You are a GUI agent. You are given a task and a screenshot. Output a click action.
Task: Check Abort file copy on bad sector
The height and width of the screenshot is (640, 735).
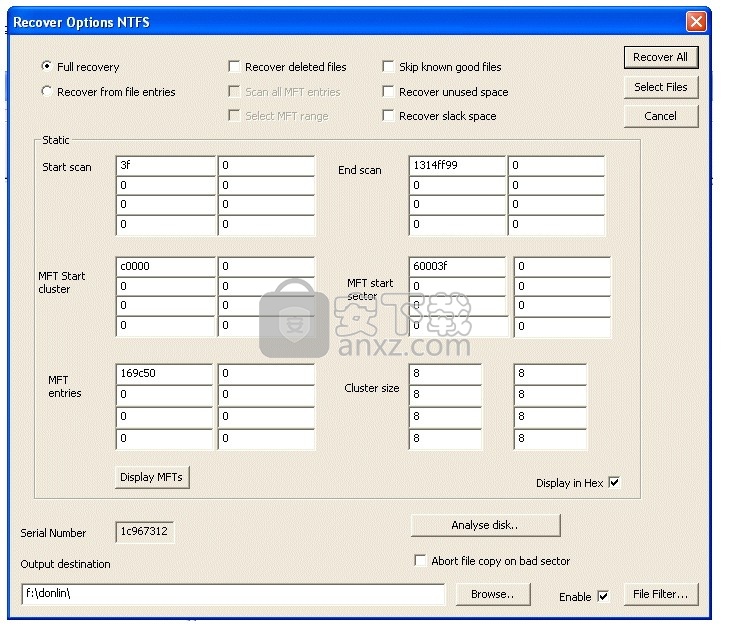click(x=420, y=560)
